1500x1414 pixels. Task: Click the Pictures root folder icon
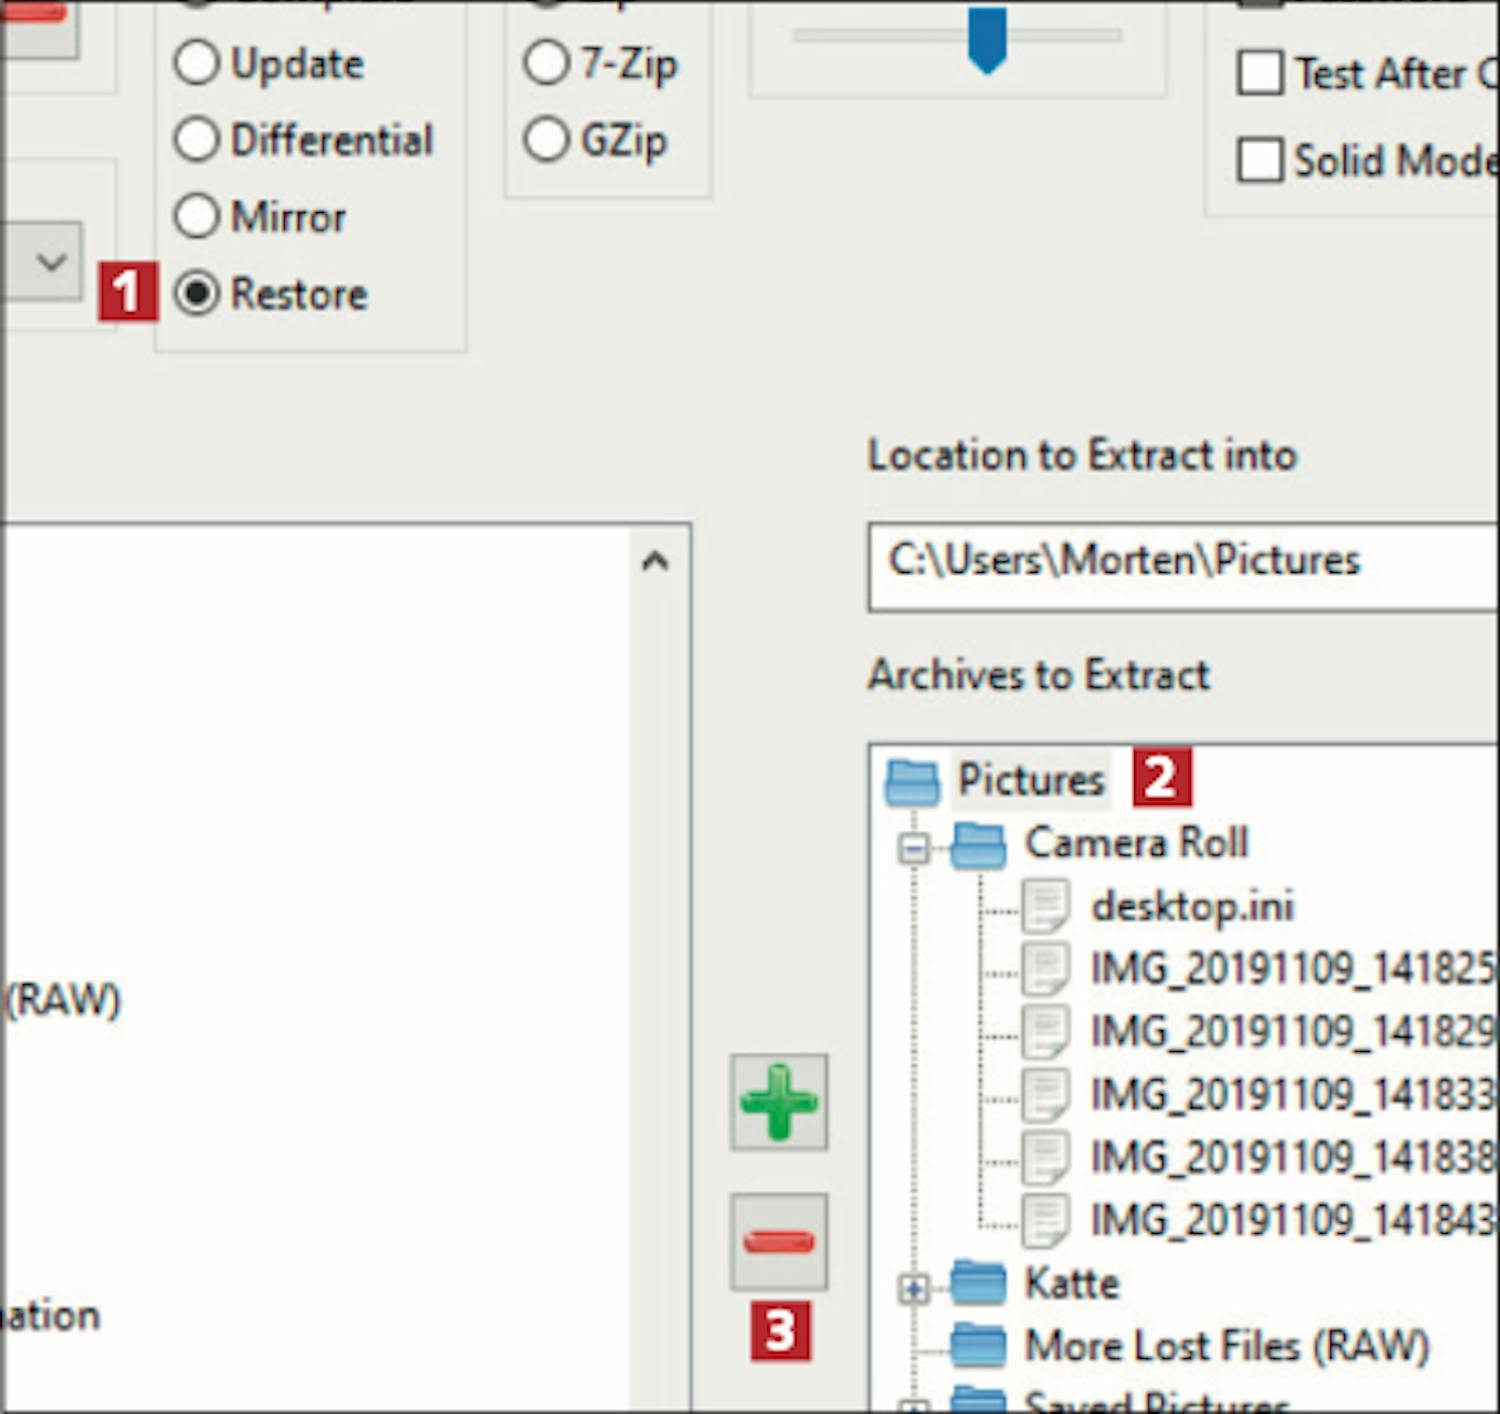(912, 781)
